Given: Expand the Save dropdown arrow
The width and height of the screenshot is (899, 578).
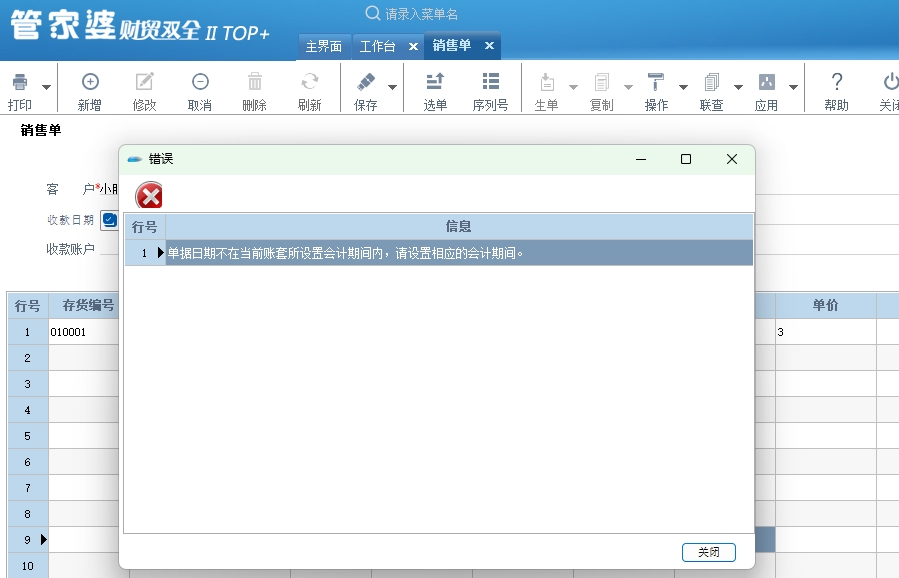Looking at the screenshot, I should pos(392,88).
